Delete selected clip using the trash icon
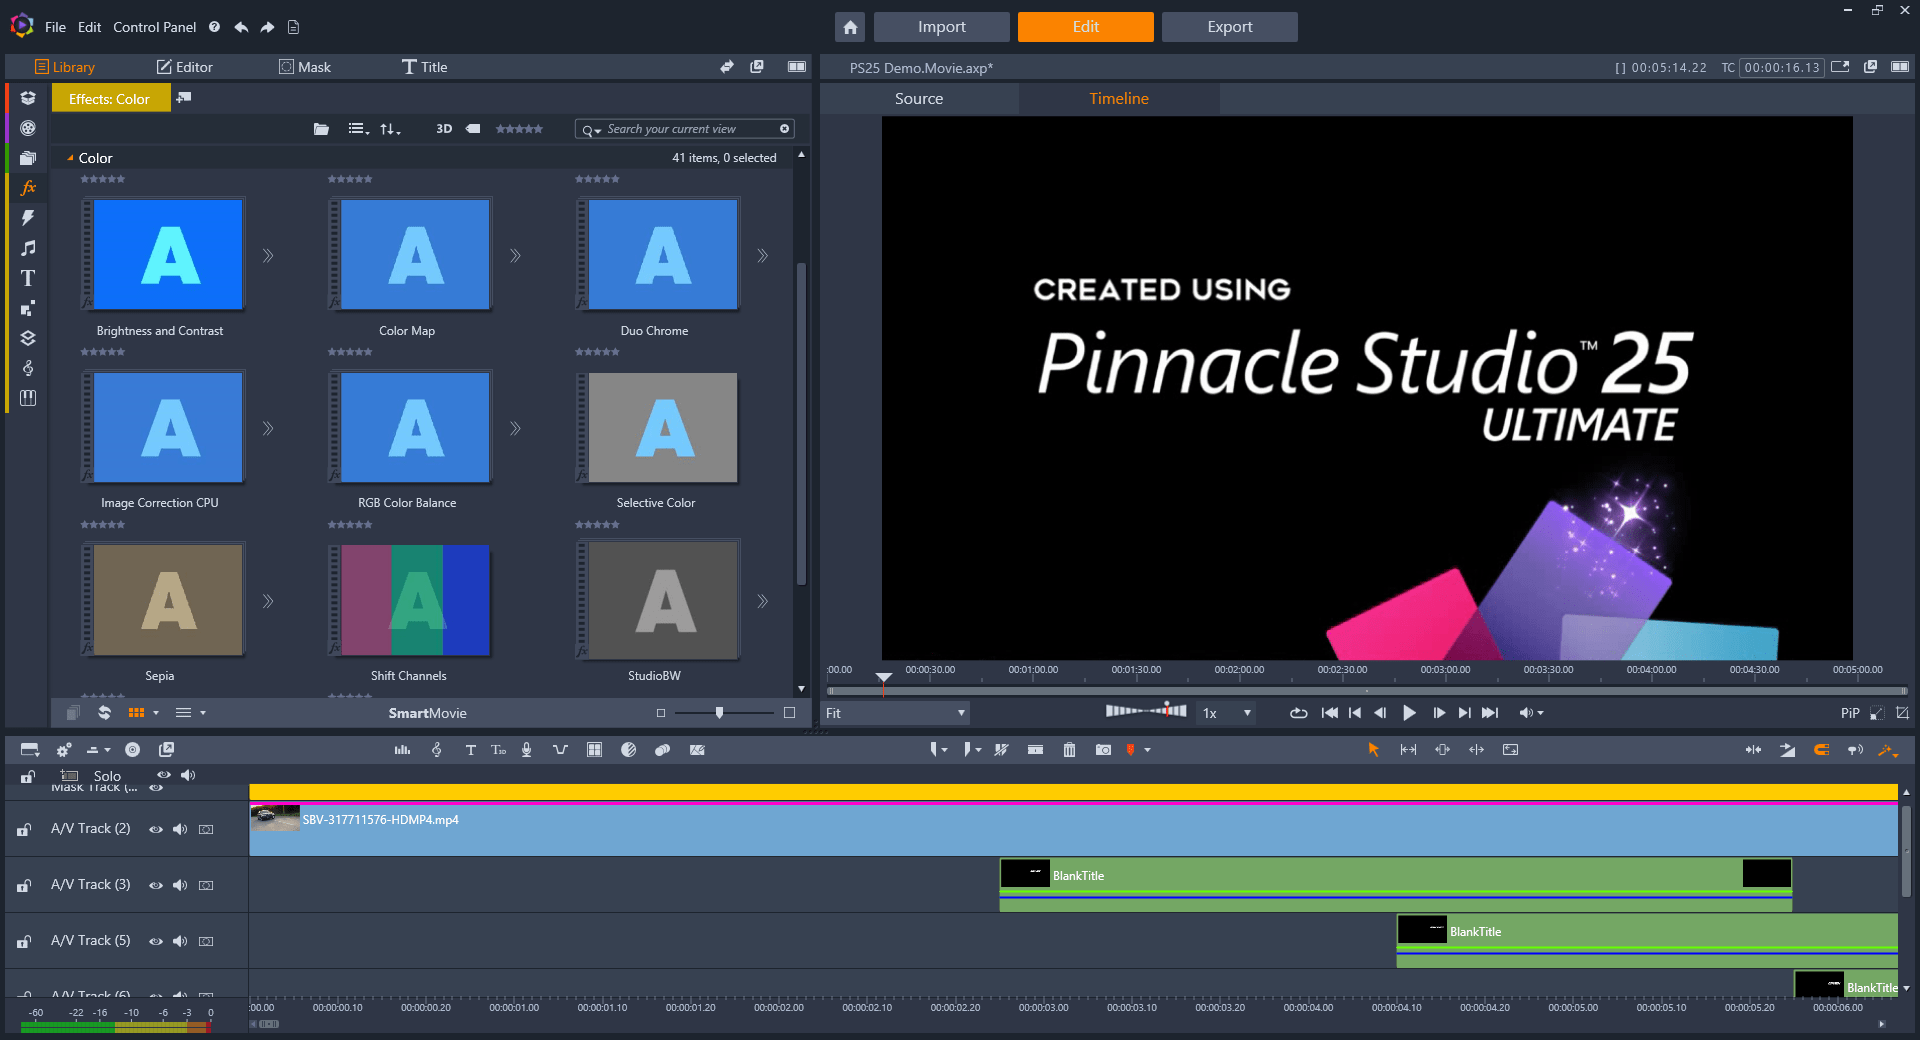The image size is (1920, 1040). click(x=1068, y=750)
